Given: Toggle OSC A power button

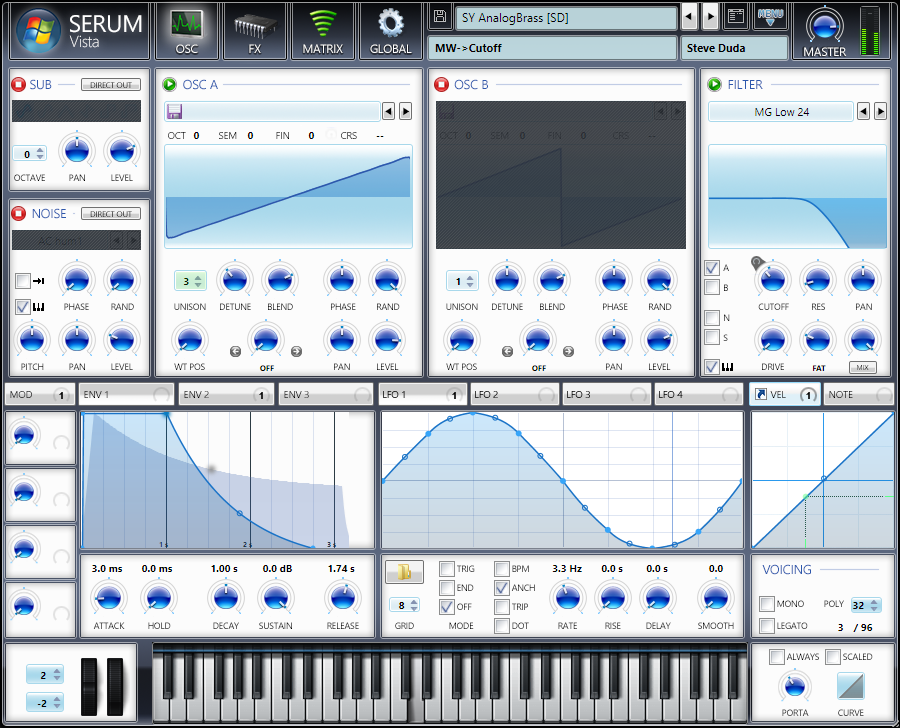Looking at the screenshot, I should point(169,84).
